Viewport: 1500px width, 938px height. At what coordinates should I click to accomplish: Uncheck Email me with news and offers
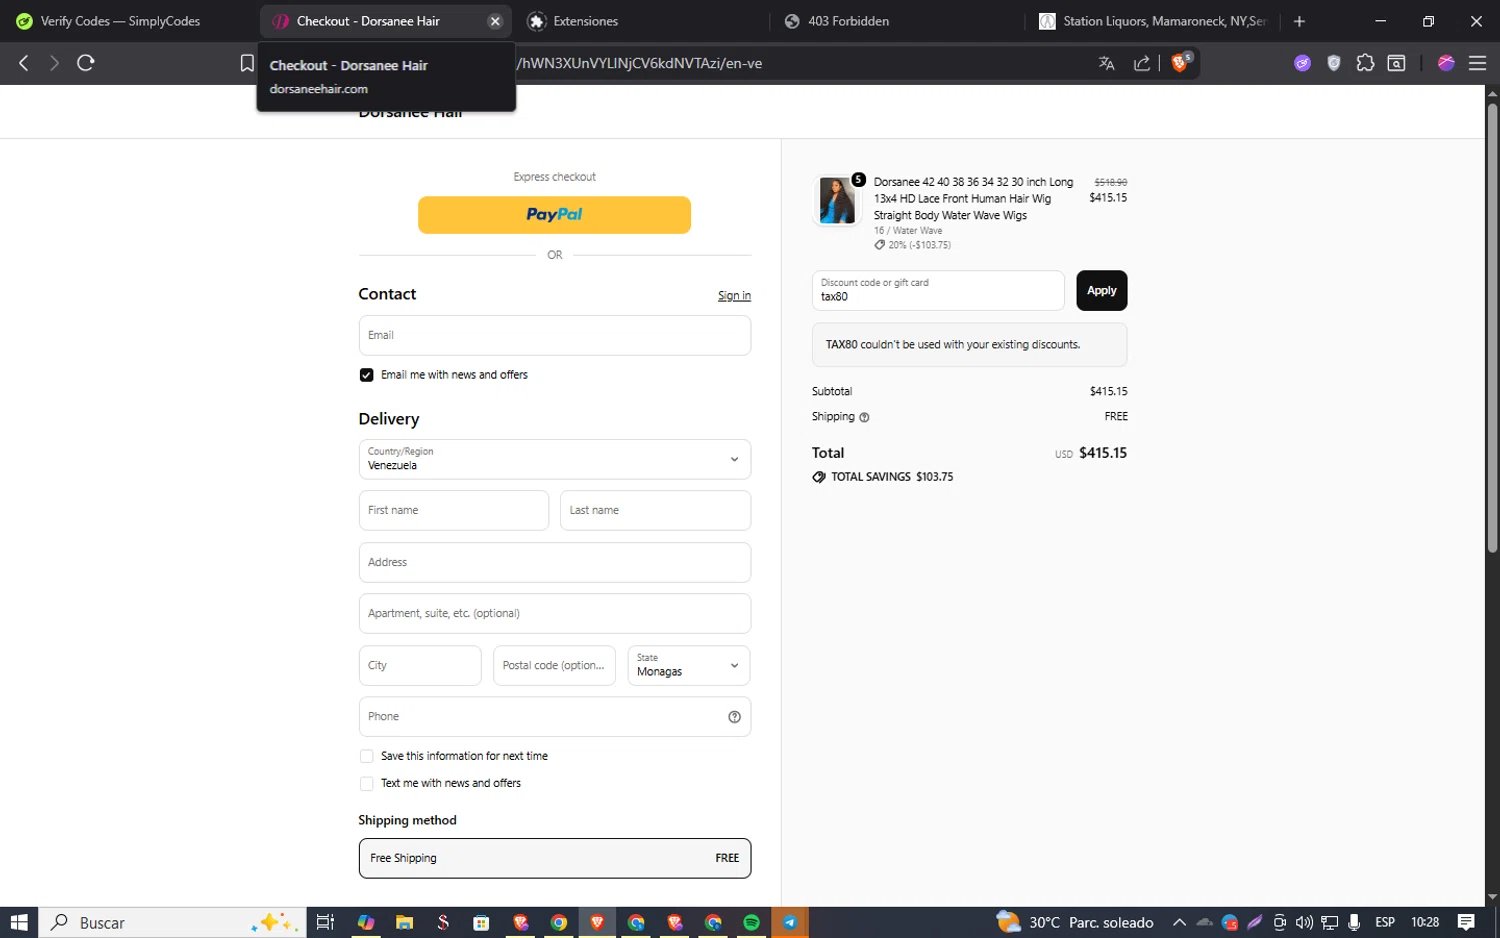[366, 375]
